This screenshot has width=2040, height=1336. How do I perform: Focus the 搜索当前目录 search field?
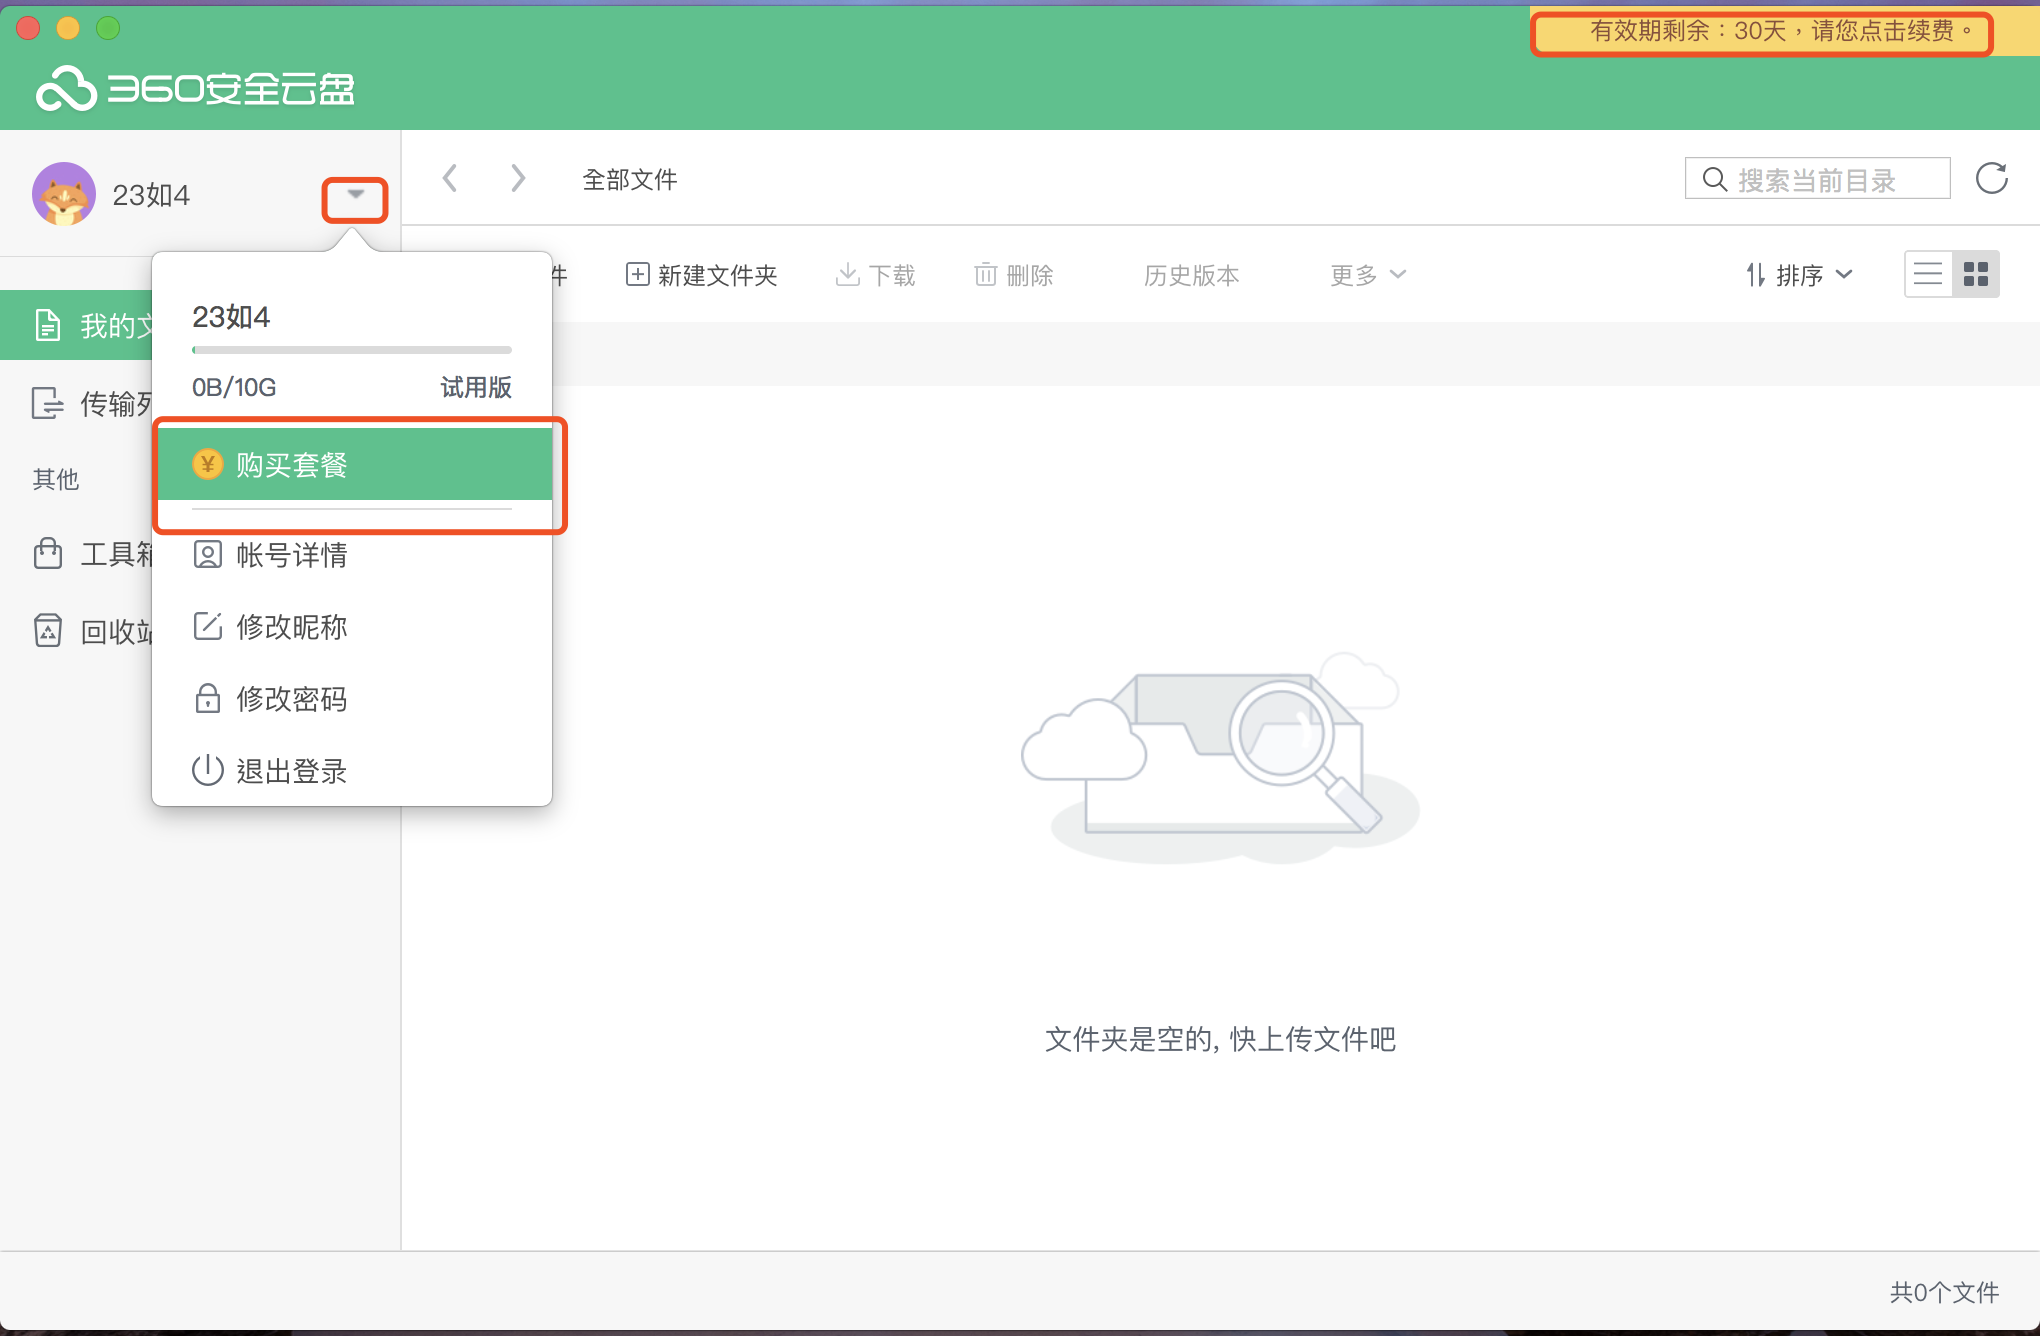1817,179
